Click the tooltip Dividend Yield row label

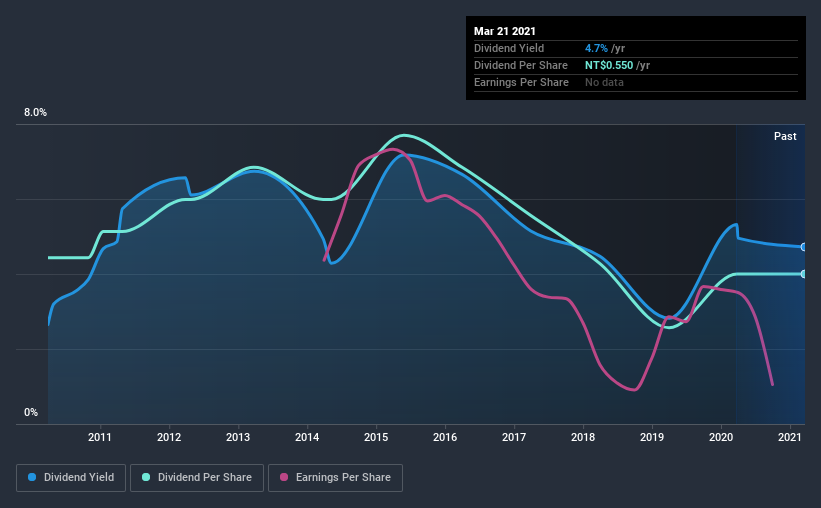tap(509, 48)
